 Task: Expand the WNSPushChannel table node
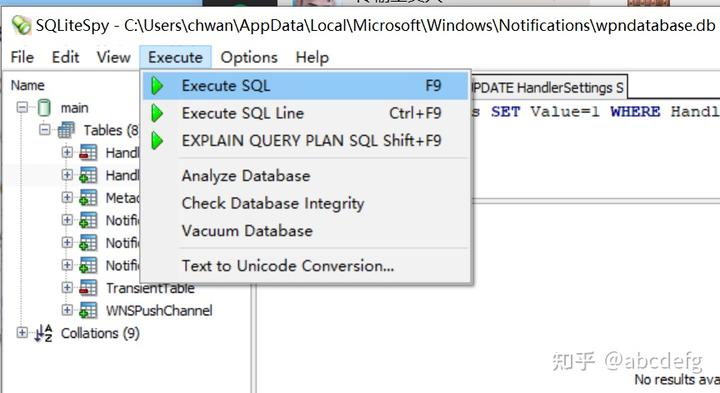click(x=67, y=310)
